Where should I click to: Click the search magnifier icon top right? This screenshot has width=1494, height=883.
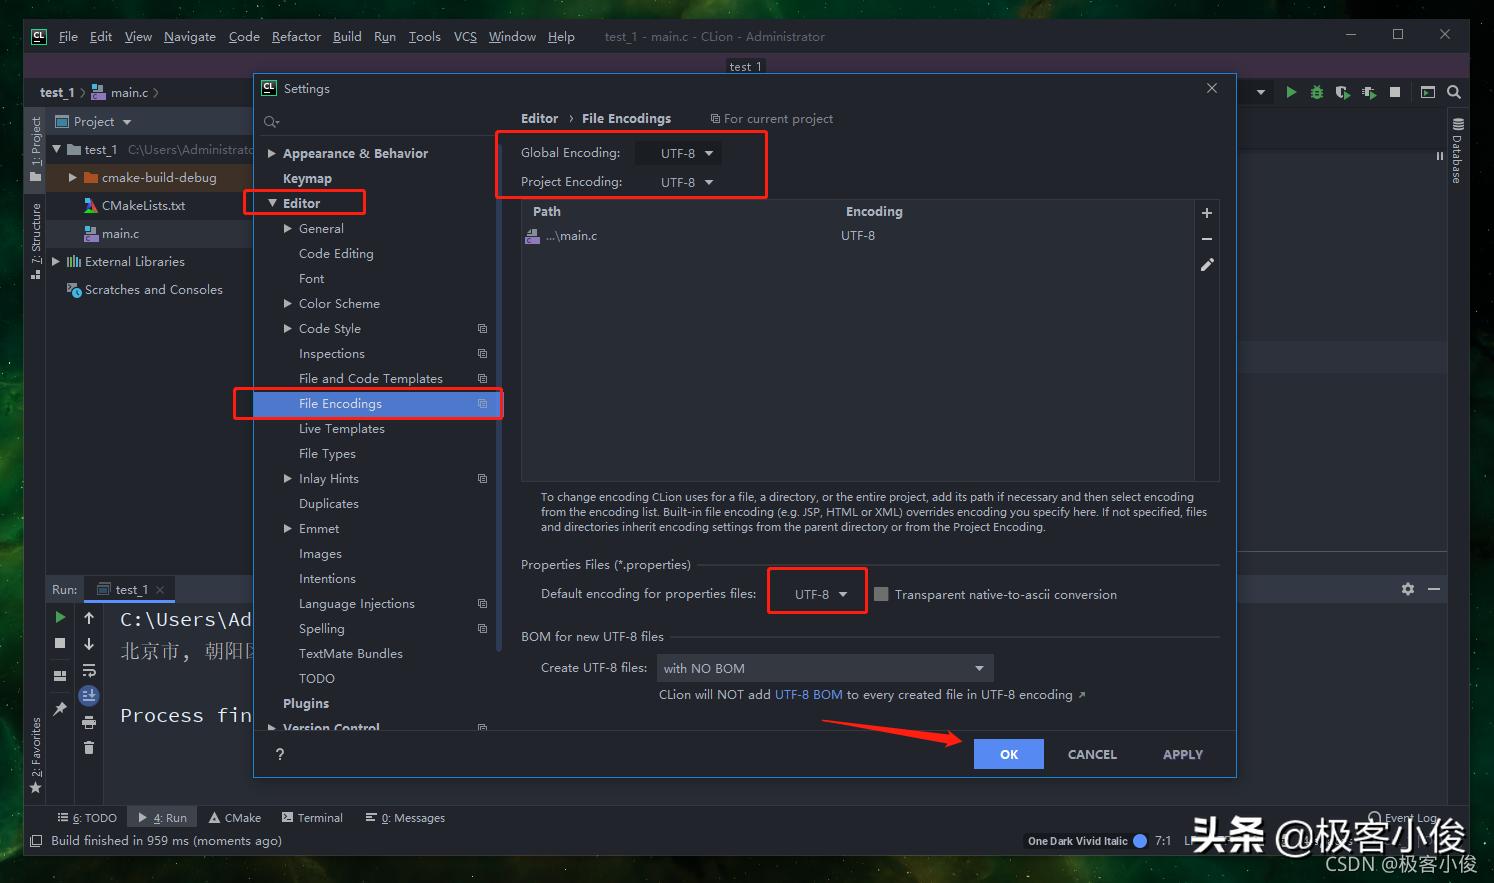pos(1454,92)
